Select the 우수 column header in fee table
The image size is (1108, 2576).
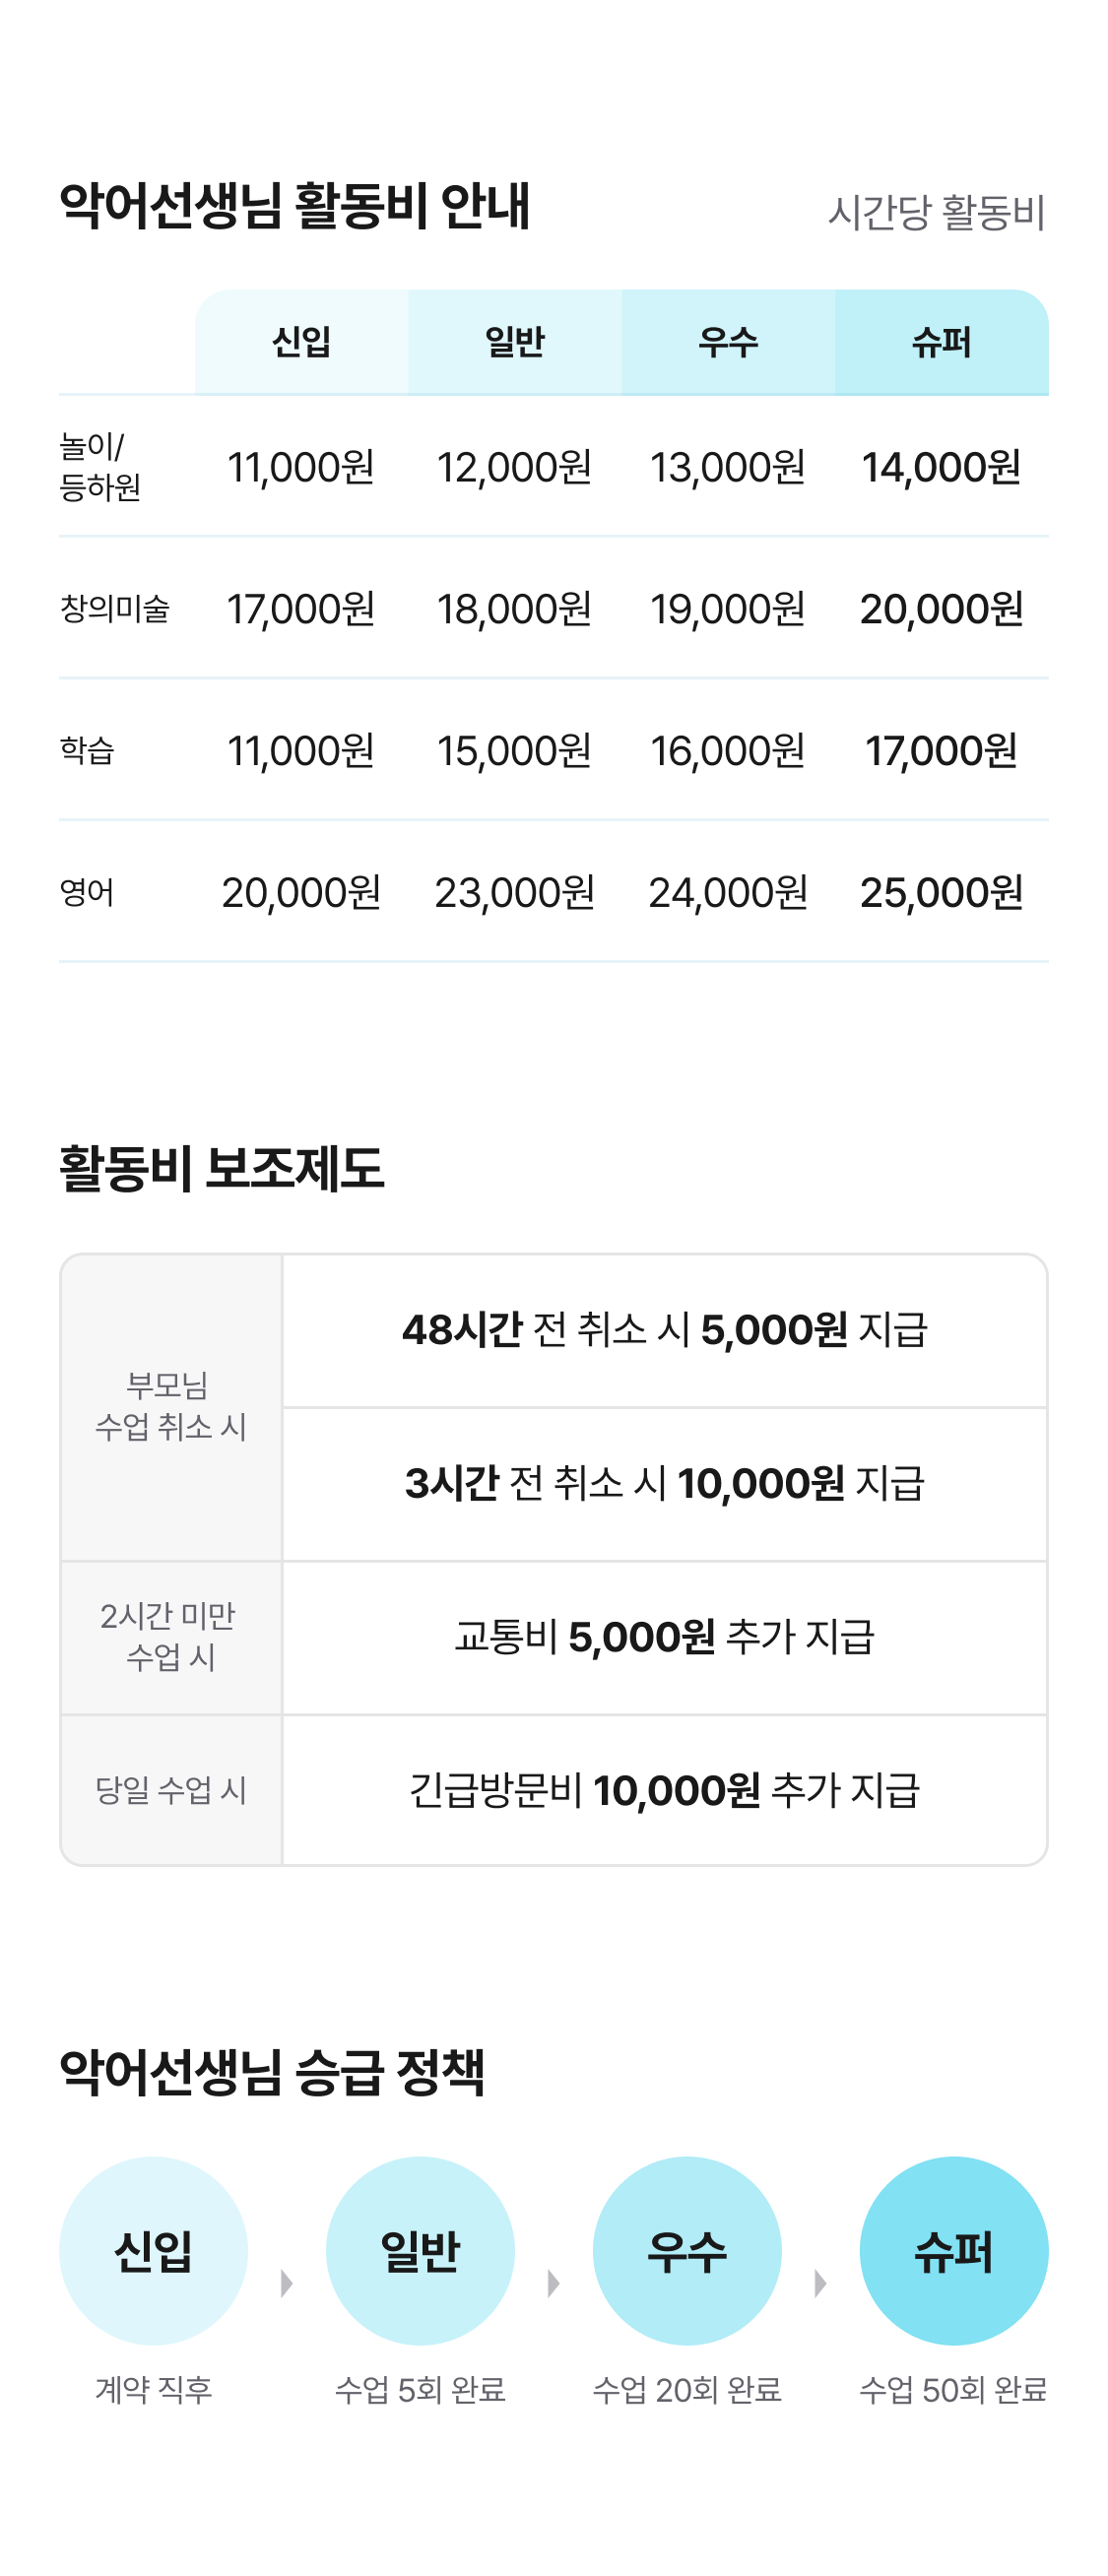click(x=728, y=342)
